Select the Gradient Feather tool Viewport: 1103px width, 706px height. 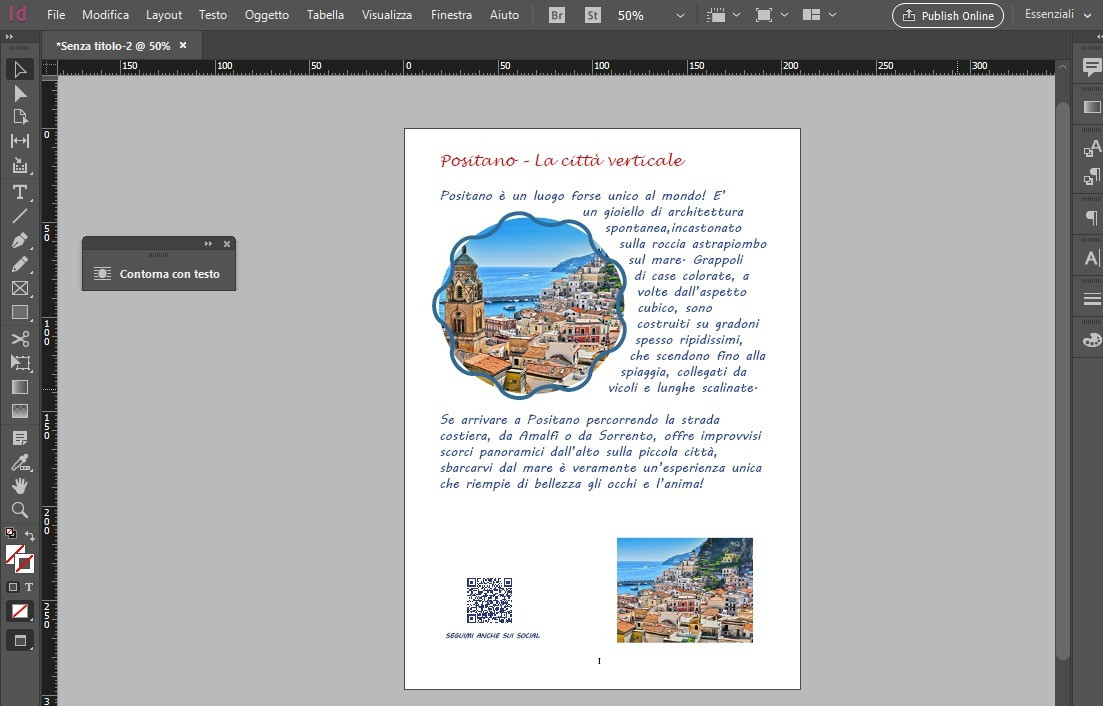20,411
